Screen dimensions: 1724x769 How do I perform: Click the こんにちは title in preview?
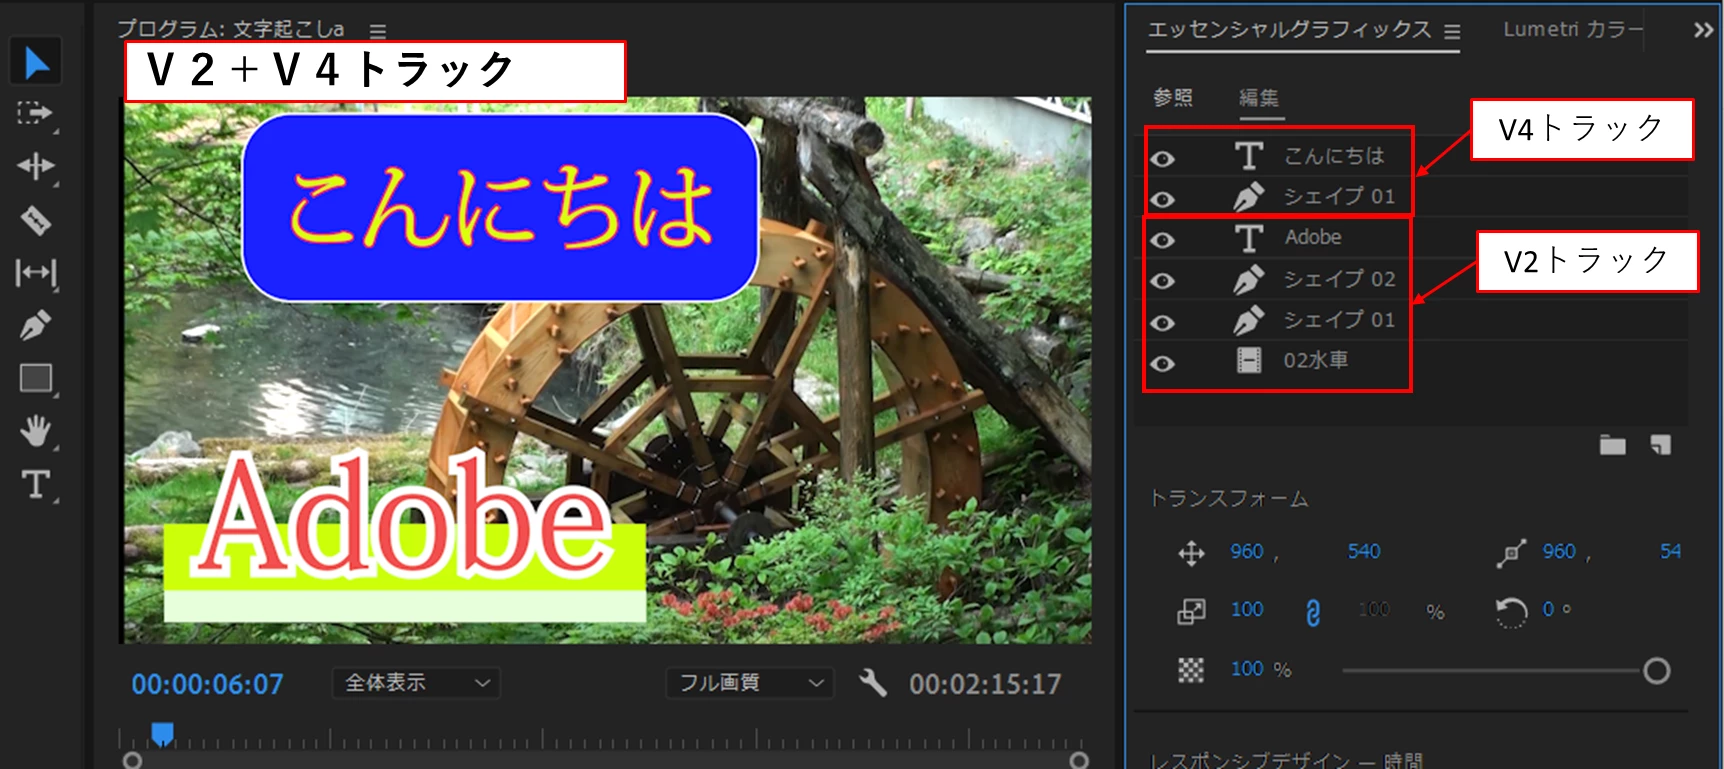[500, 208]
